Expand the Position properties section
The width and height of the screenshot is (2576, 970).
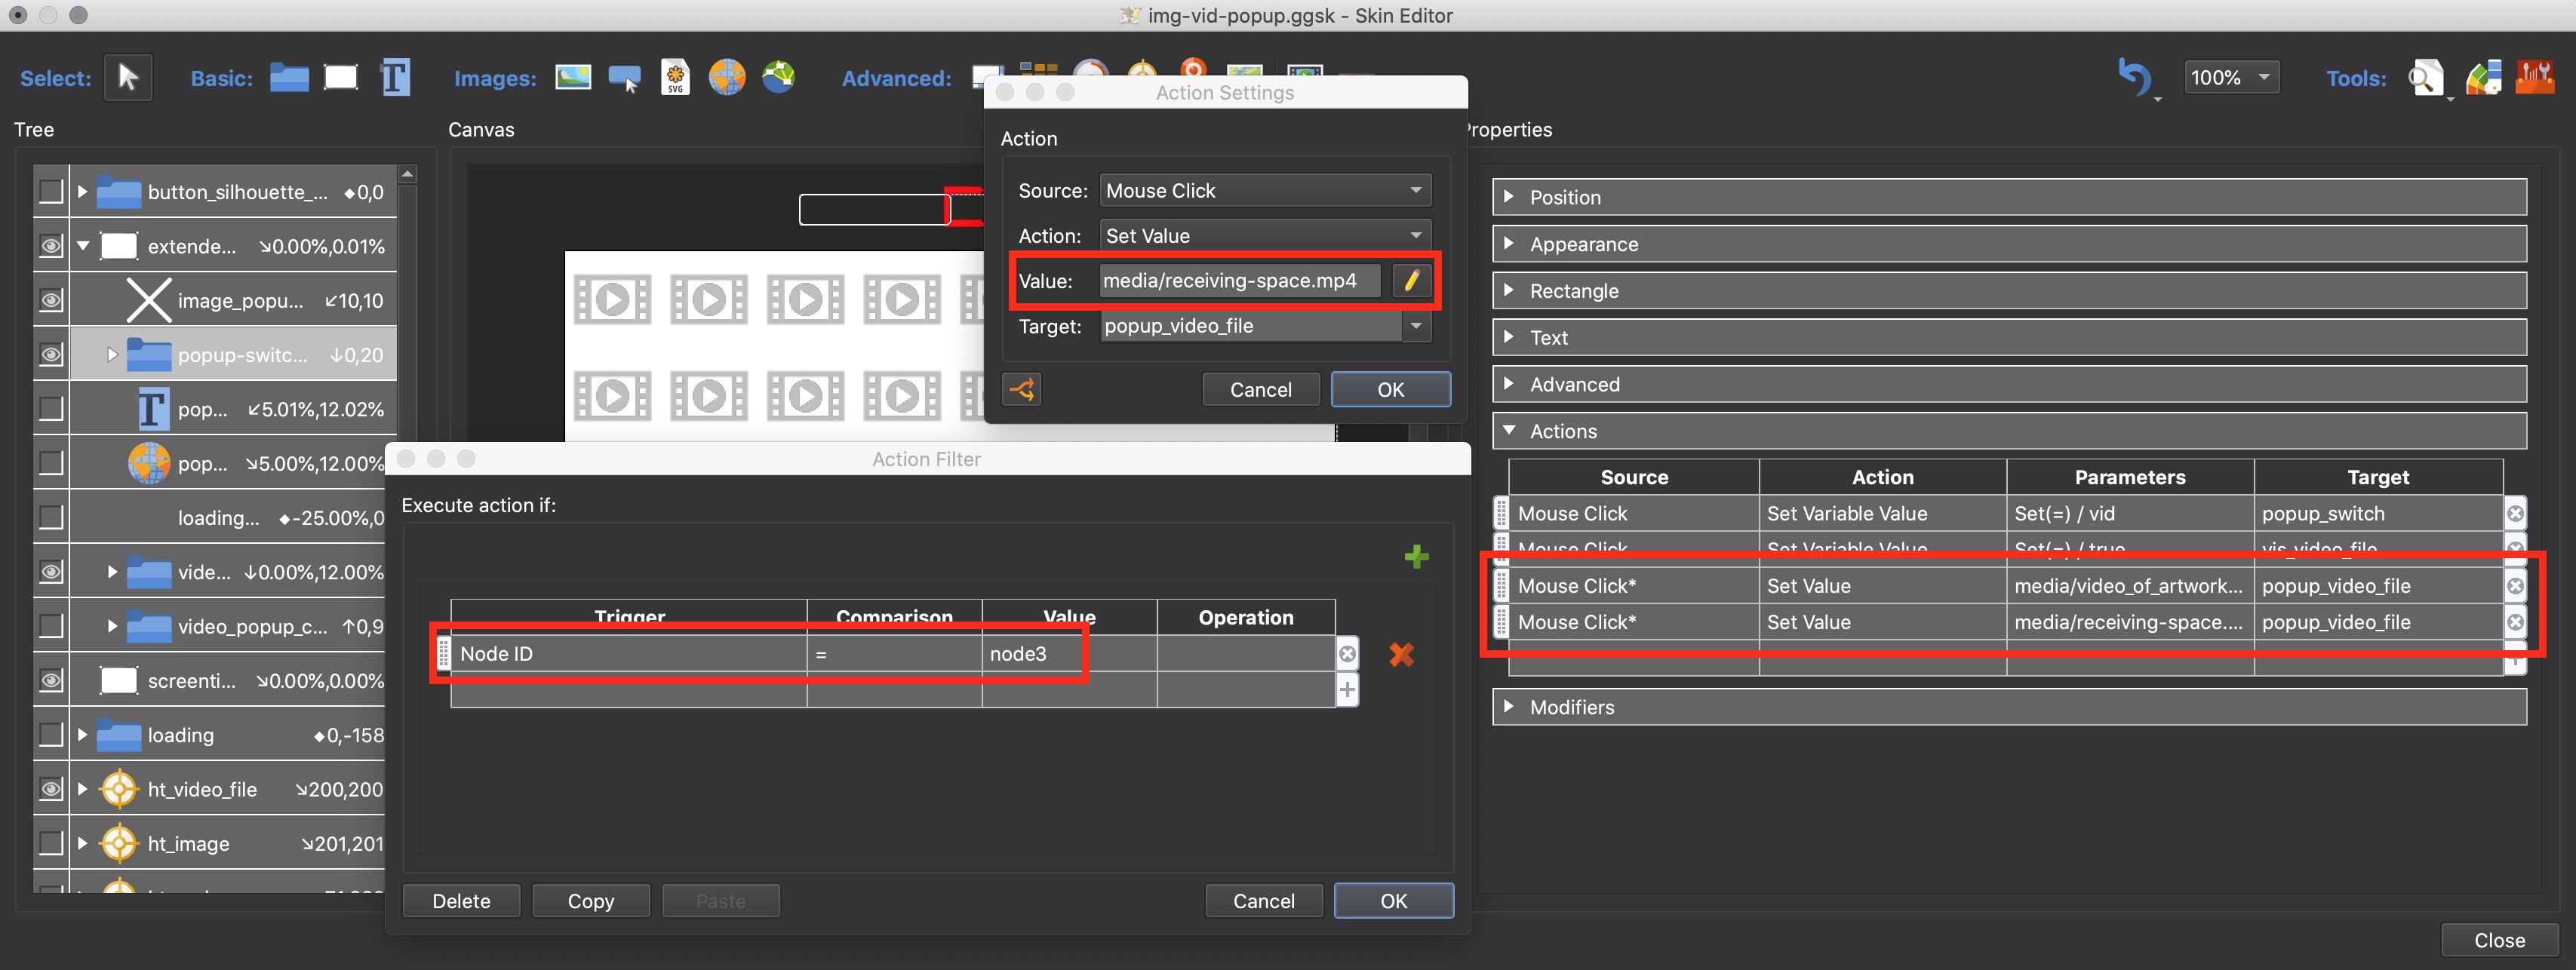(x=1509, y=197)
